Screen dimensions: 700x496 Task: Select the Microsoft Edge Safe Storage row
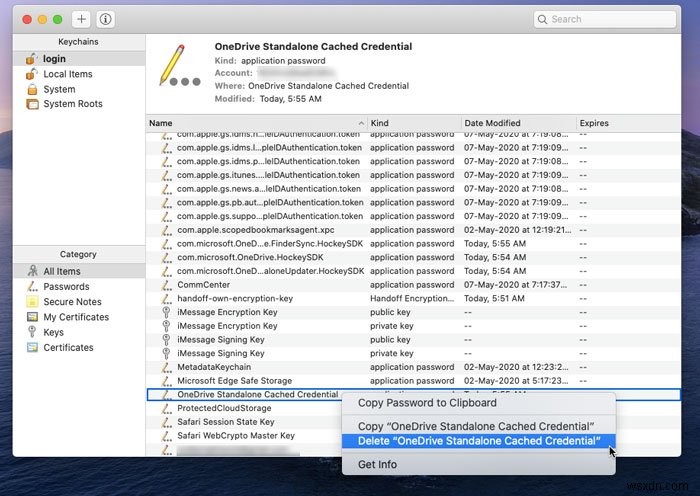point(413,380)
